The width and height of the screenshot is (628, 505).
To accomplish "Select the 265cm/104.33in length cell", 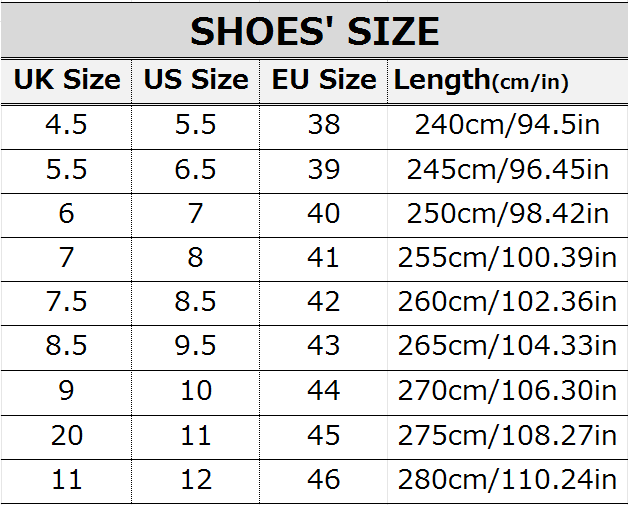I will click(x=507, y=346).
